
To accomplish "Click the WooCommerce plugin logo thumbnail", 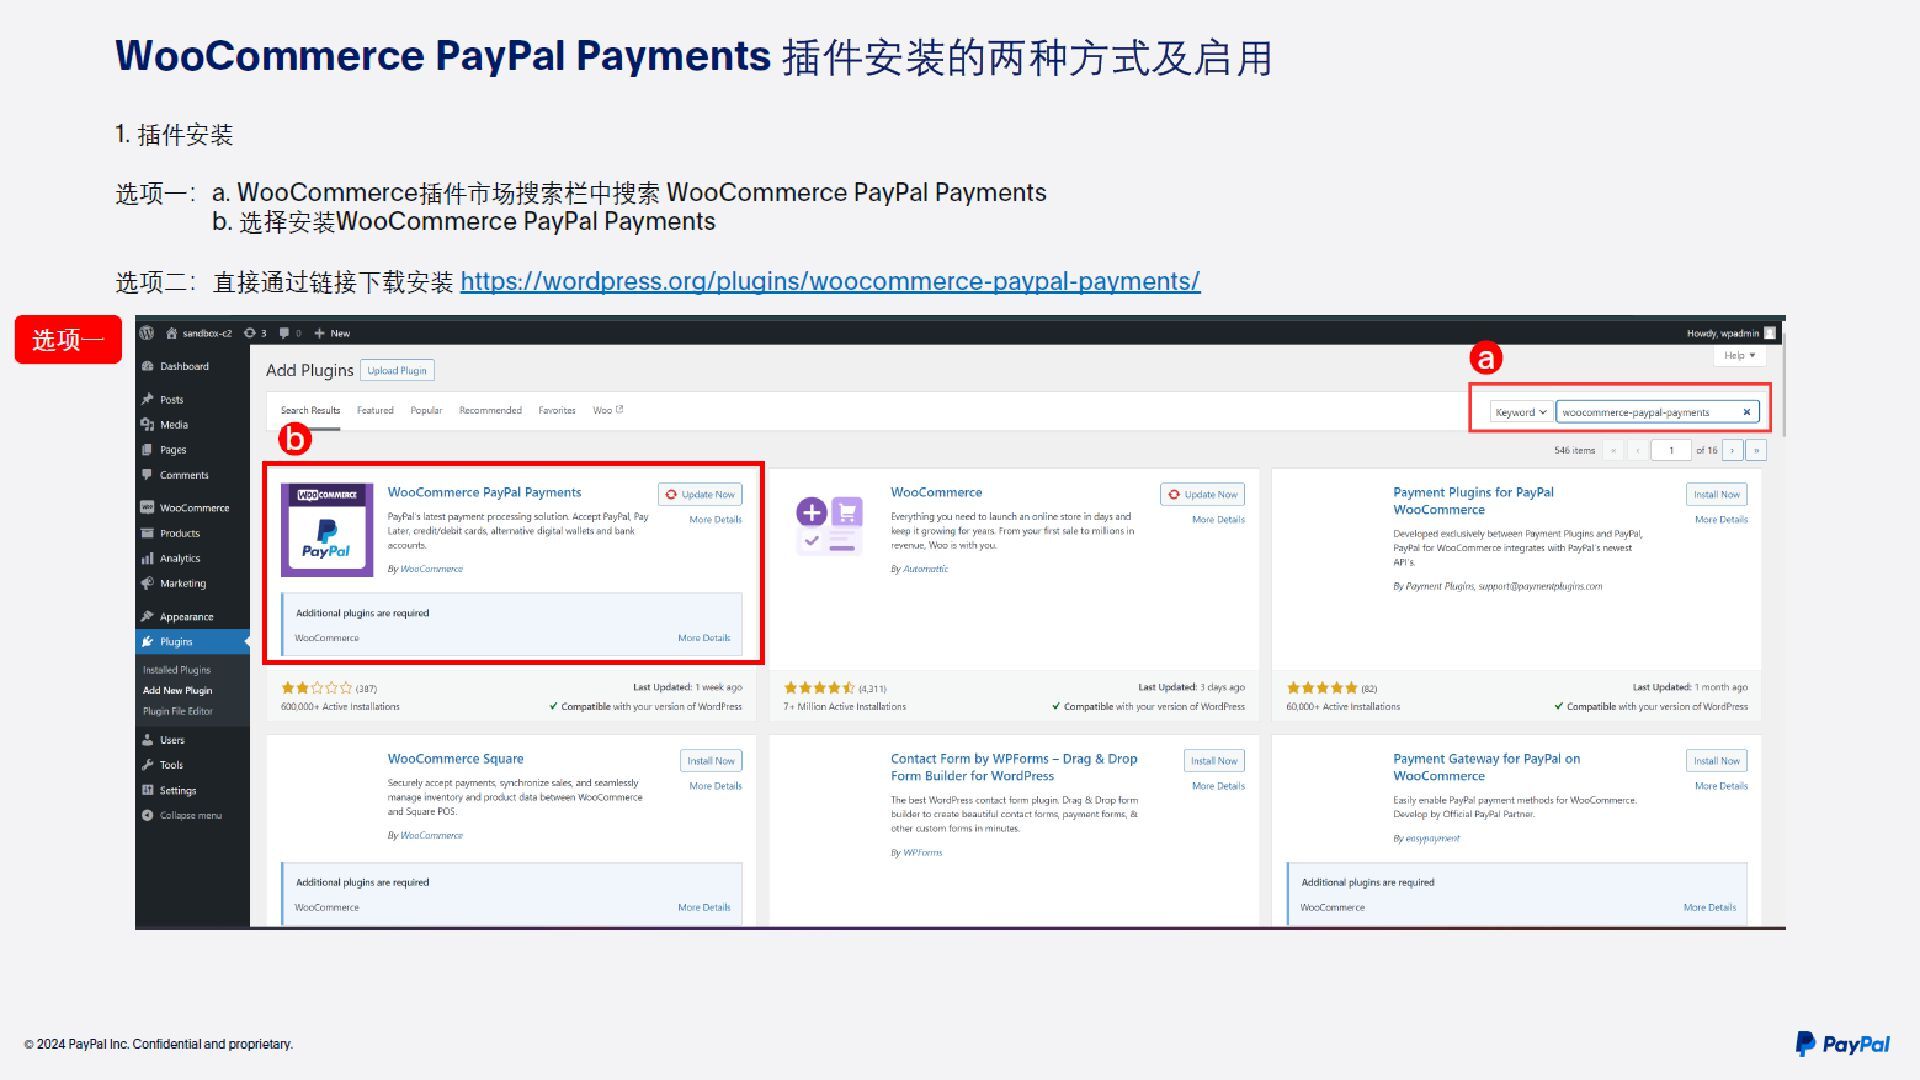I will click(x=830, y=526).
